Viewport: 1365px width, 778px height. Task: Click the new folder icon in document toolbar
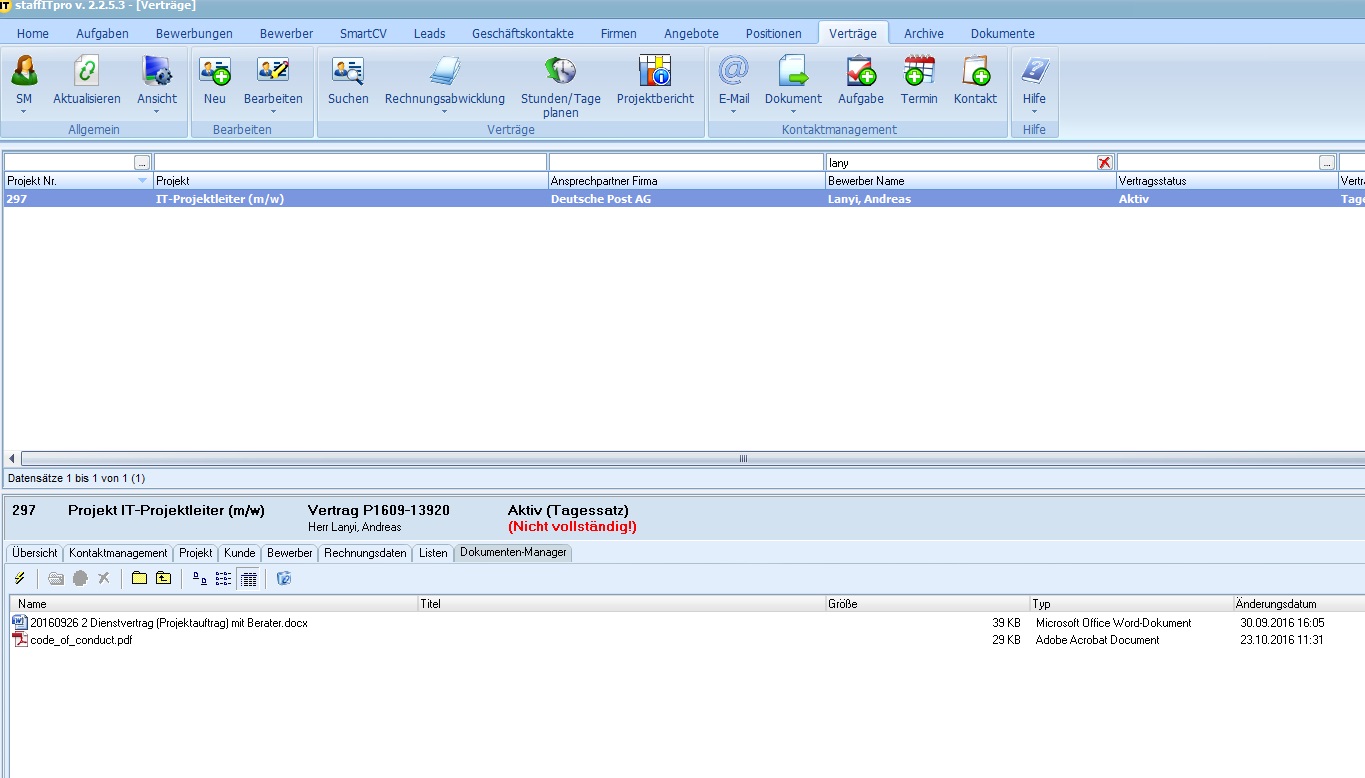point(139,578)
